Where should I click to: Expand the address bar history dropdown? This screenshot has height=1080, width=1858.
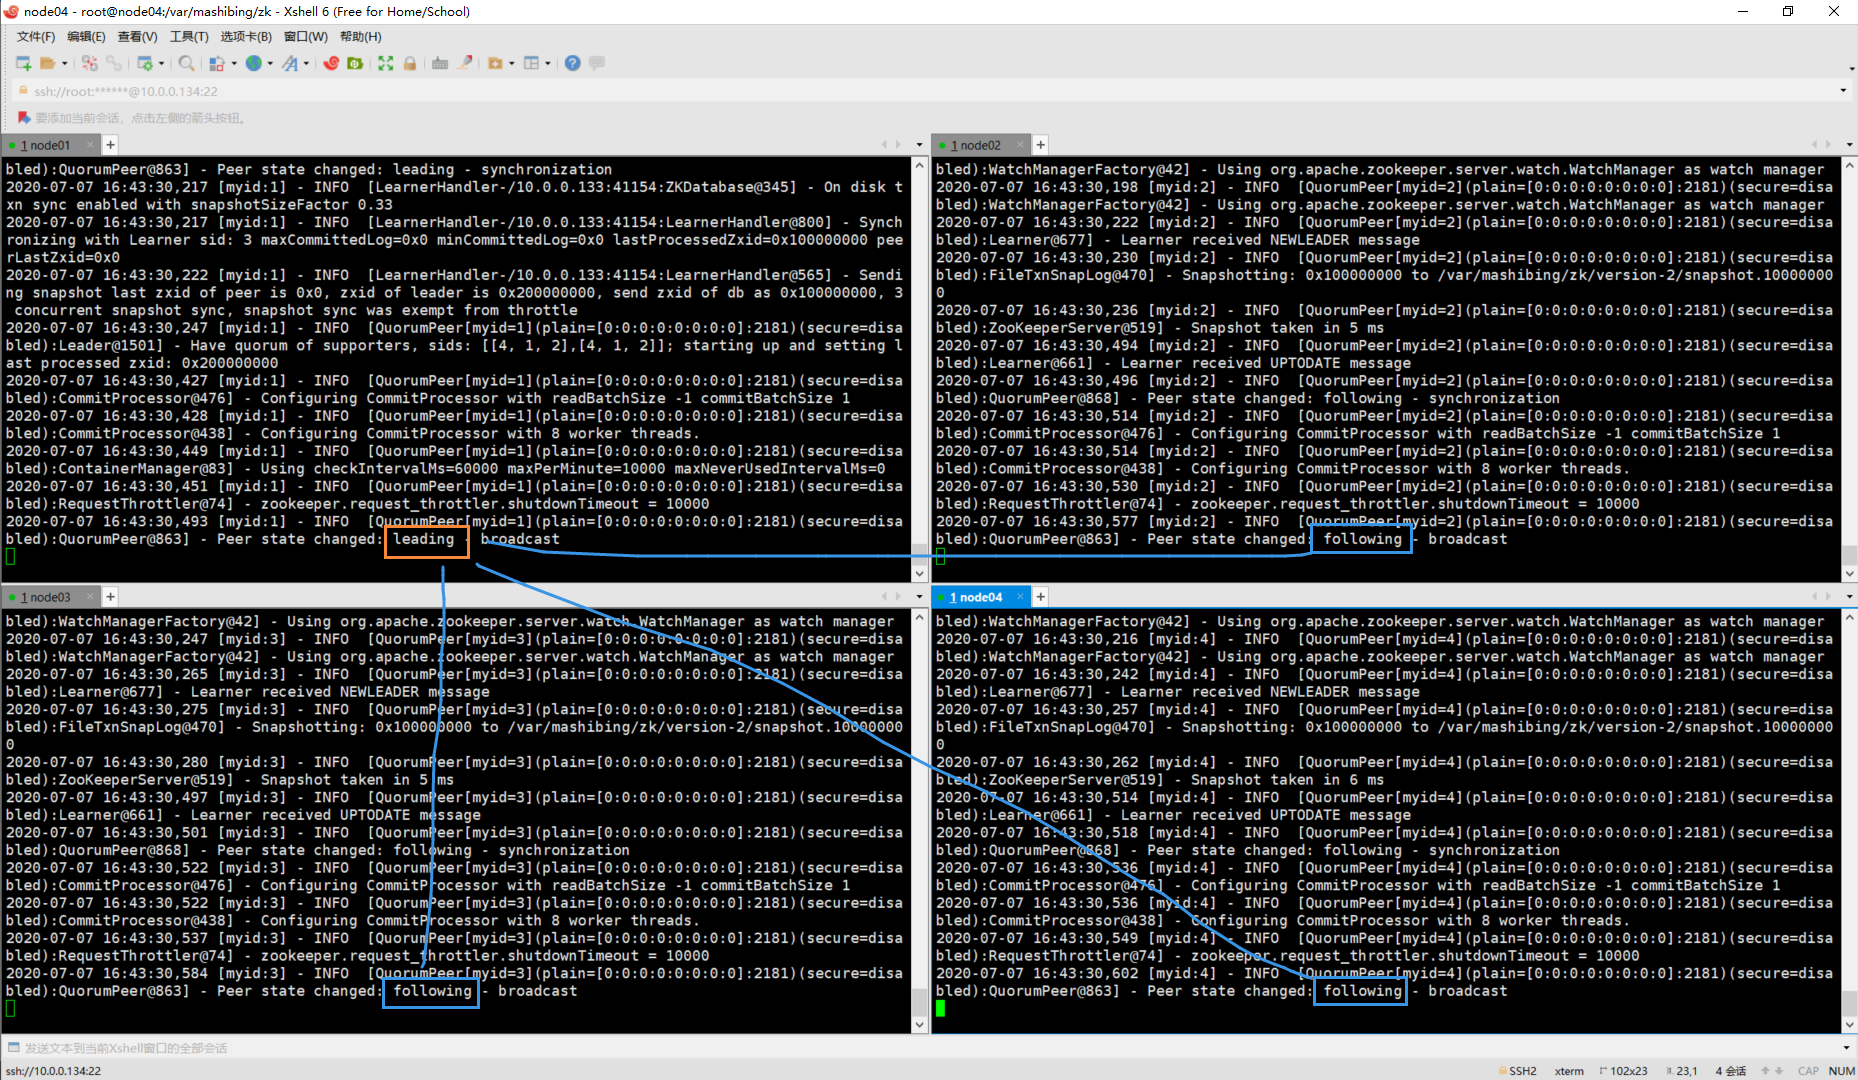(1843, 91)
